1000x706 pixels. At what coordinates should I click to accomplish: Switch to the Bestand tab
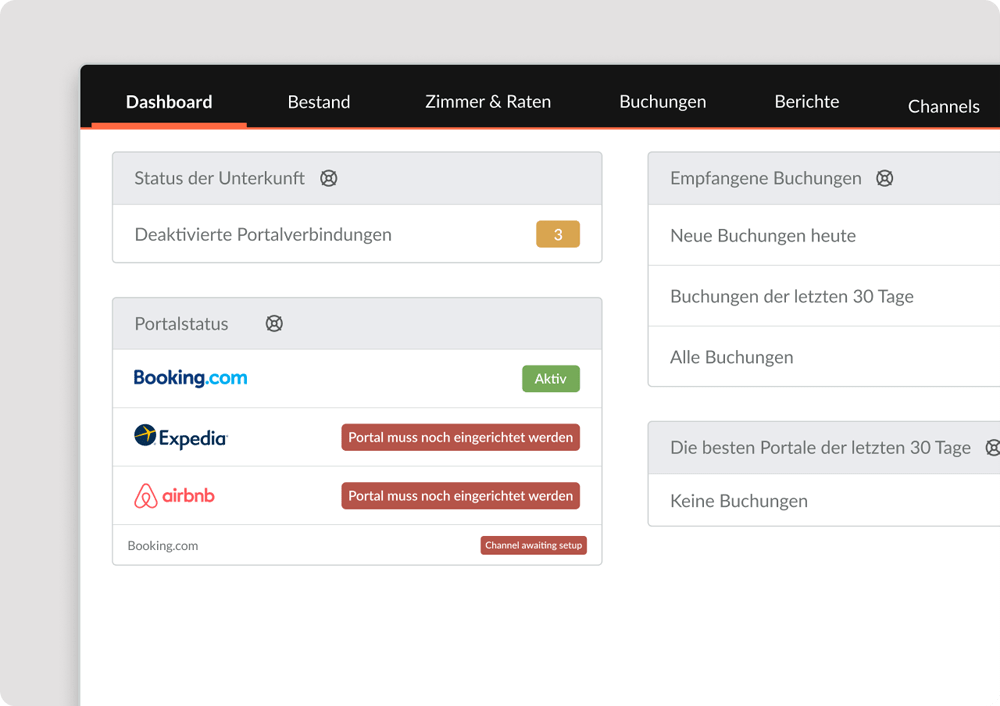tap(319, 102)
